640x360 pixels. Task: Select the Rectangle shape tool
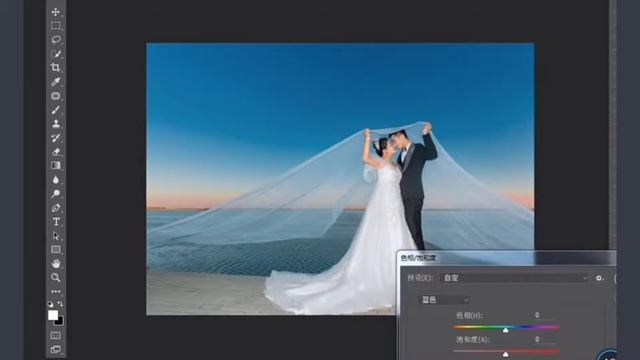(x=56, y=249)
